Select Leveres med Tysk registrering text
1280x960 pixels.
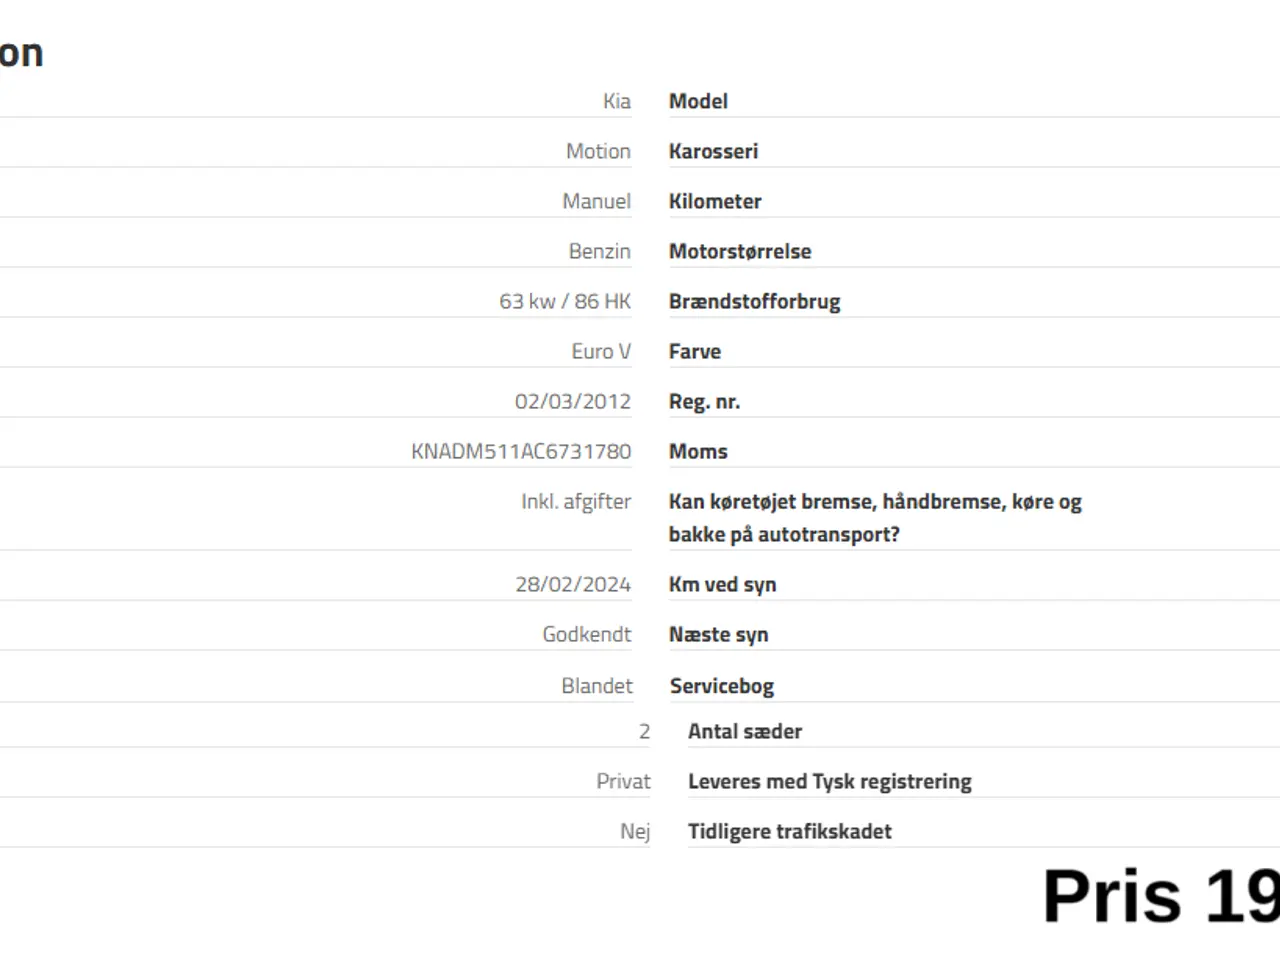coord(829,782)
